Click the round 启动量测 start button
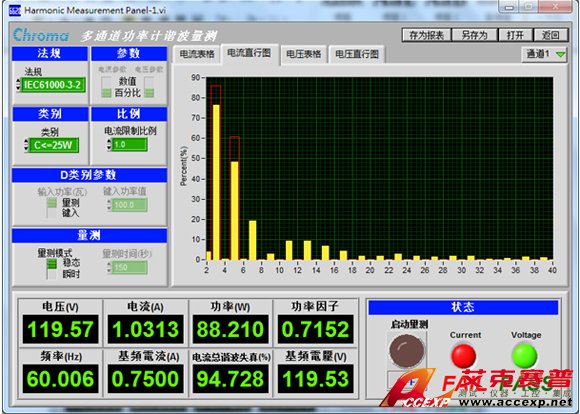Viewport: 580px width, 414px height. click(x=407, y=350)
